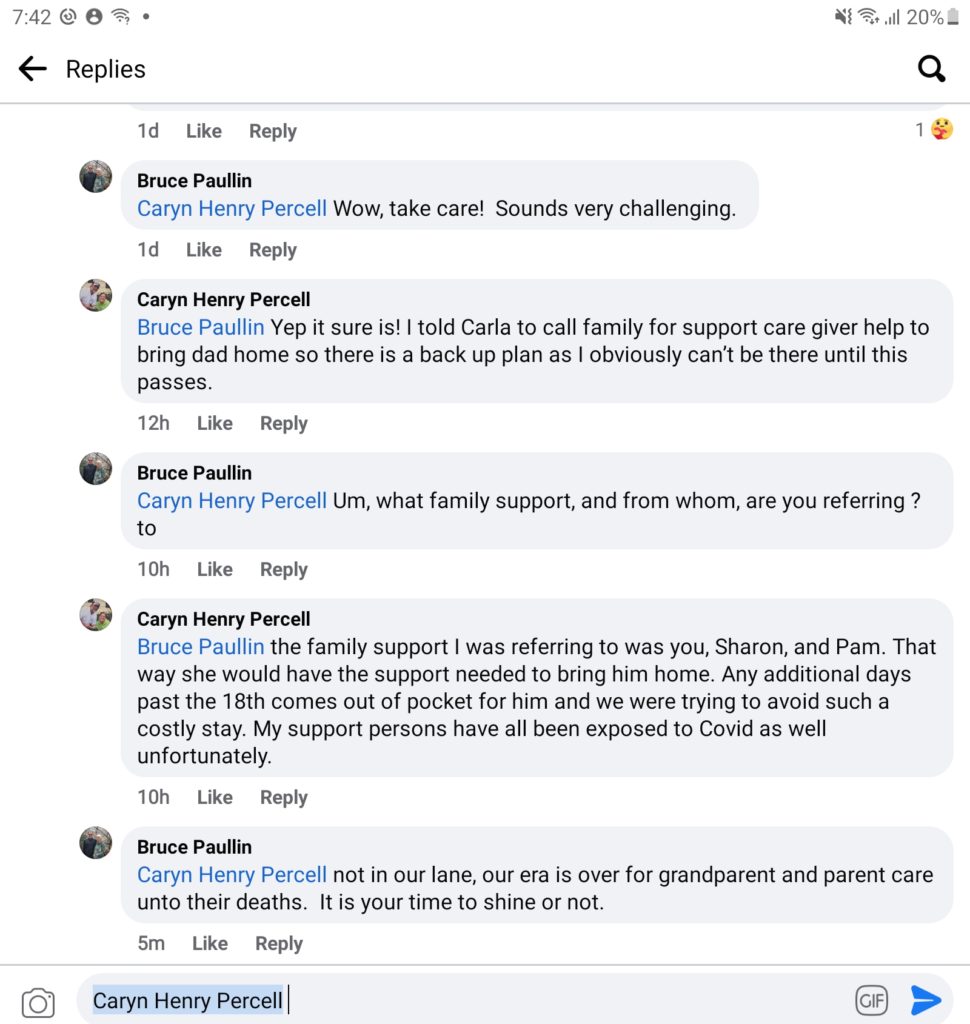Like the 12h-old comment from Caryn
Image resolution: width=970 pixels, height=1024 pixels.
click(x=215, y=423)
